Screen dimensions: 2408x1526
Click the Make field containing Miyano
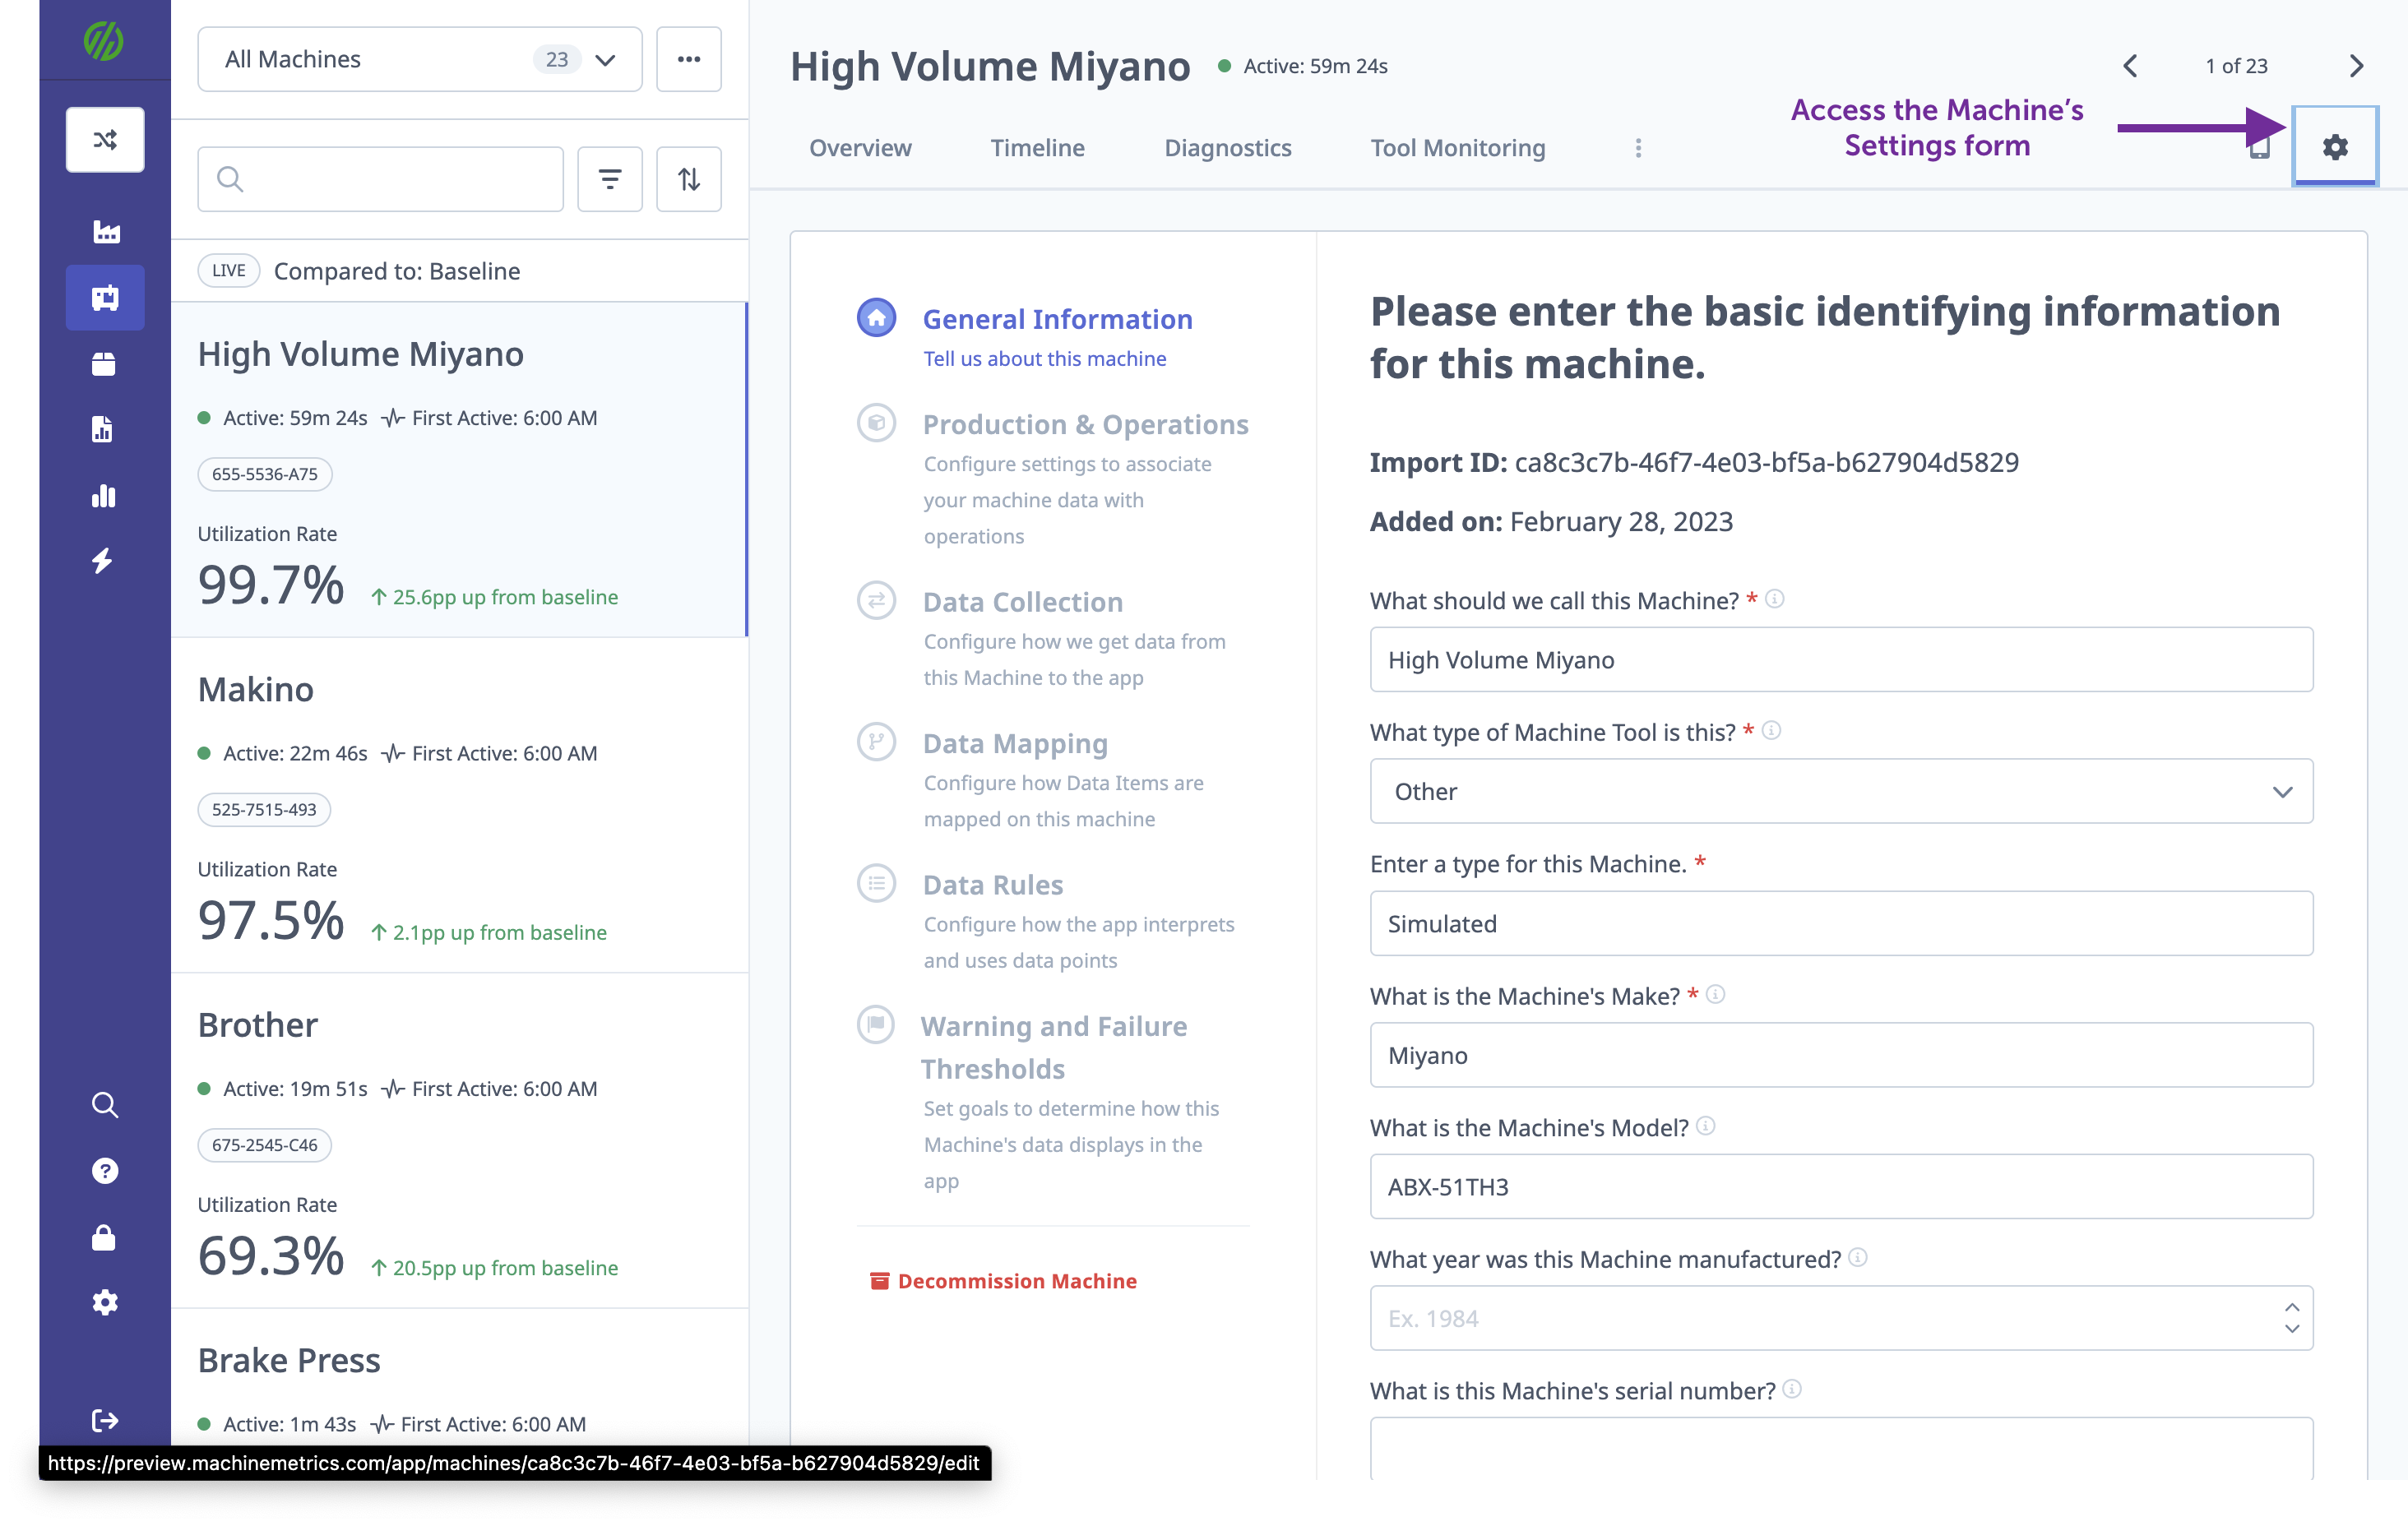pos(1841,1055)
